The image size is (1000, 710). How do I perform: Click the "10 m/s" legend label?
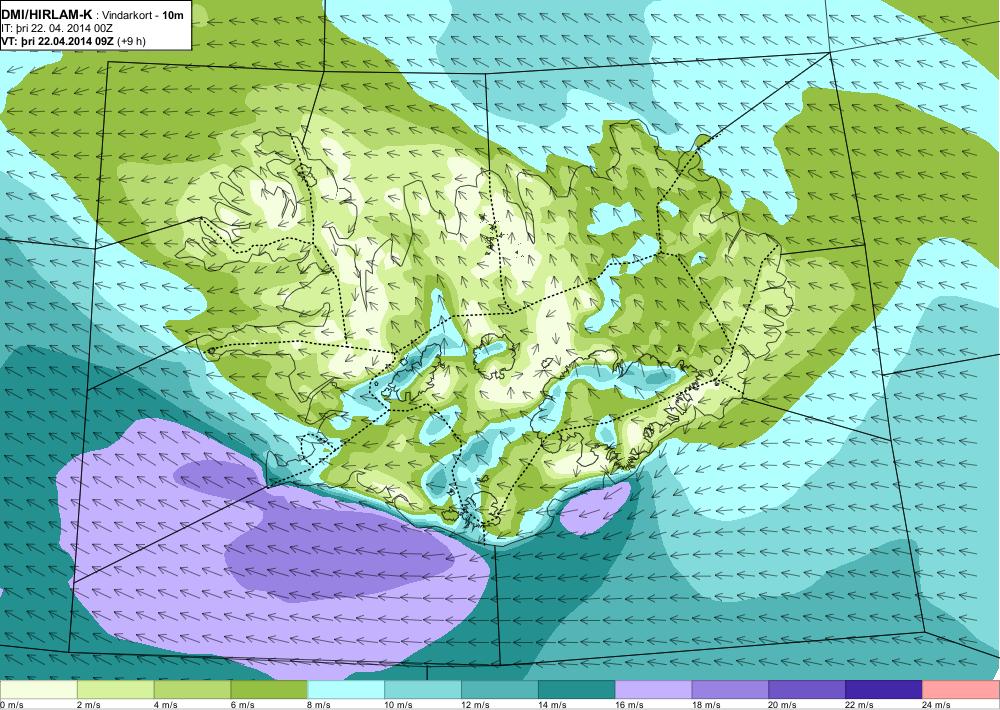[399, 705]
